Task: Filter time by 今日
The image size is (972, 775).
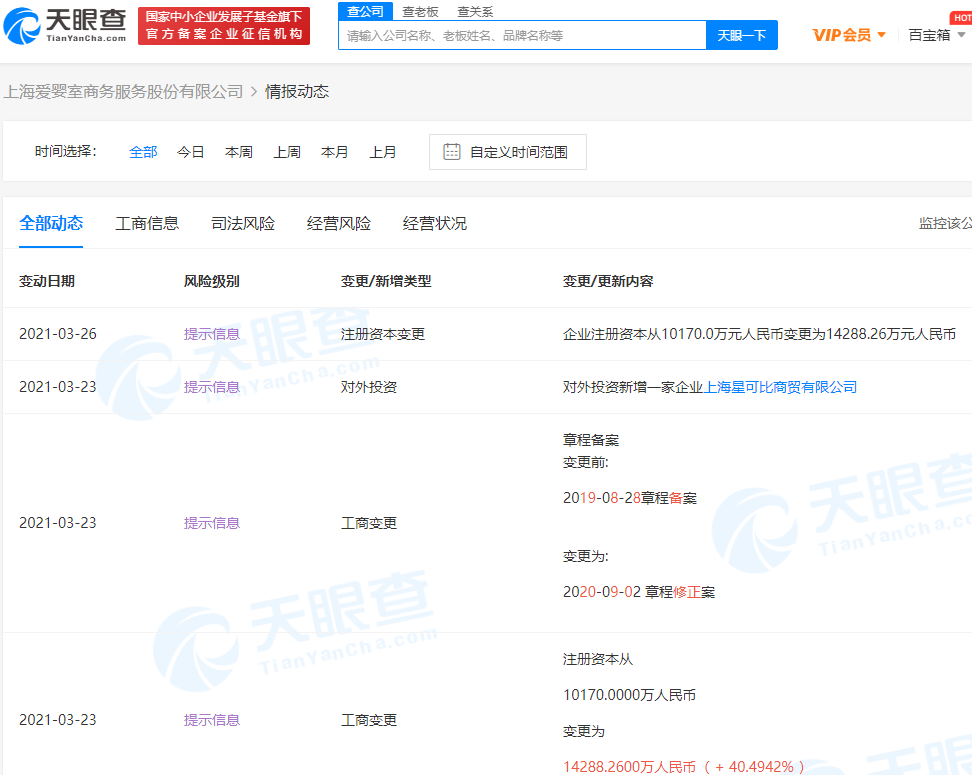Action: pyautogui.click(x=191, y=152)
